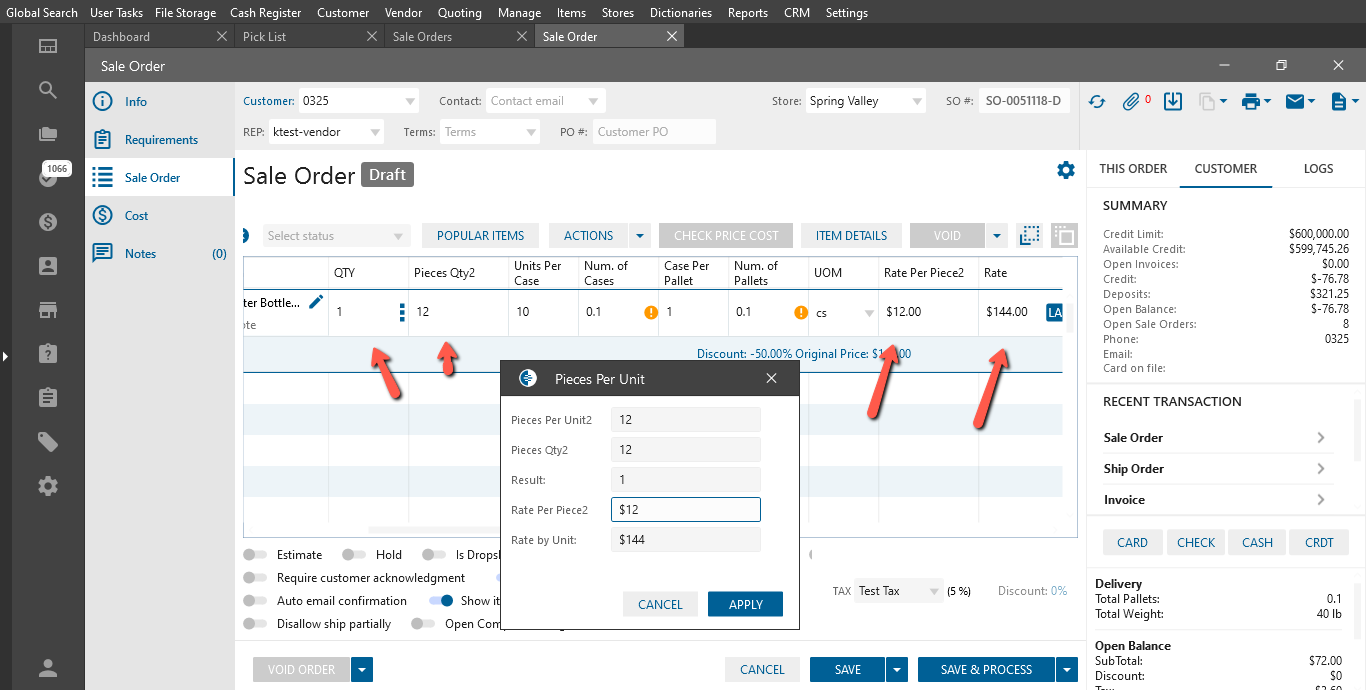Turn off the Show it switch
This screenshot has height=690, width=1366.
(x=442, y=601)
